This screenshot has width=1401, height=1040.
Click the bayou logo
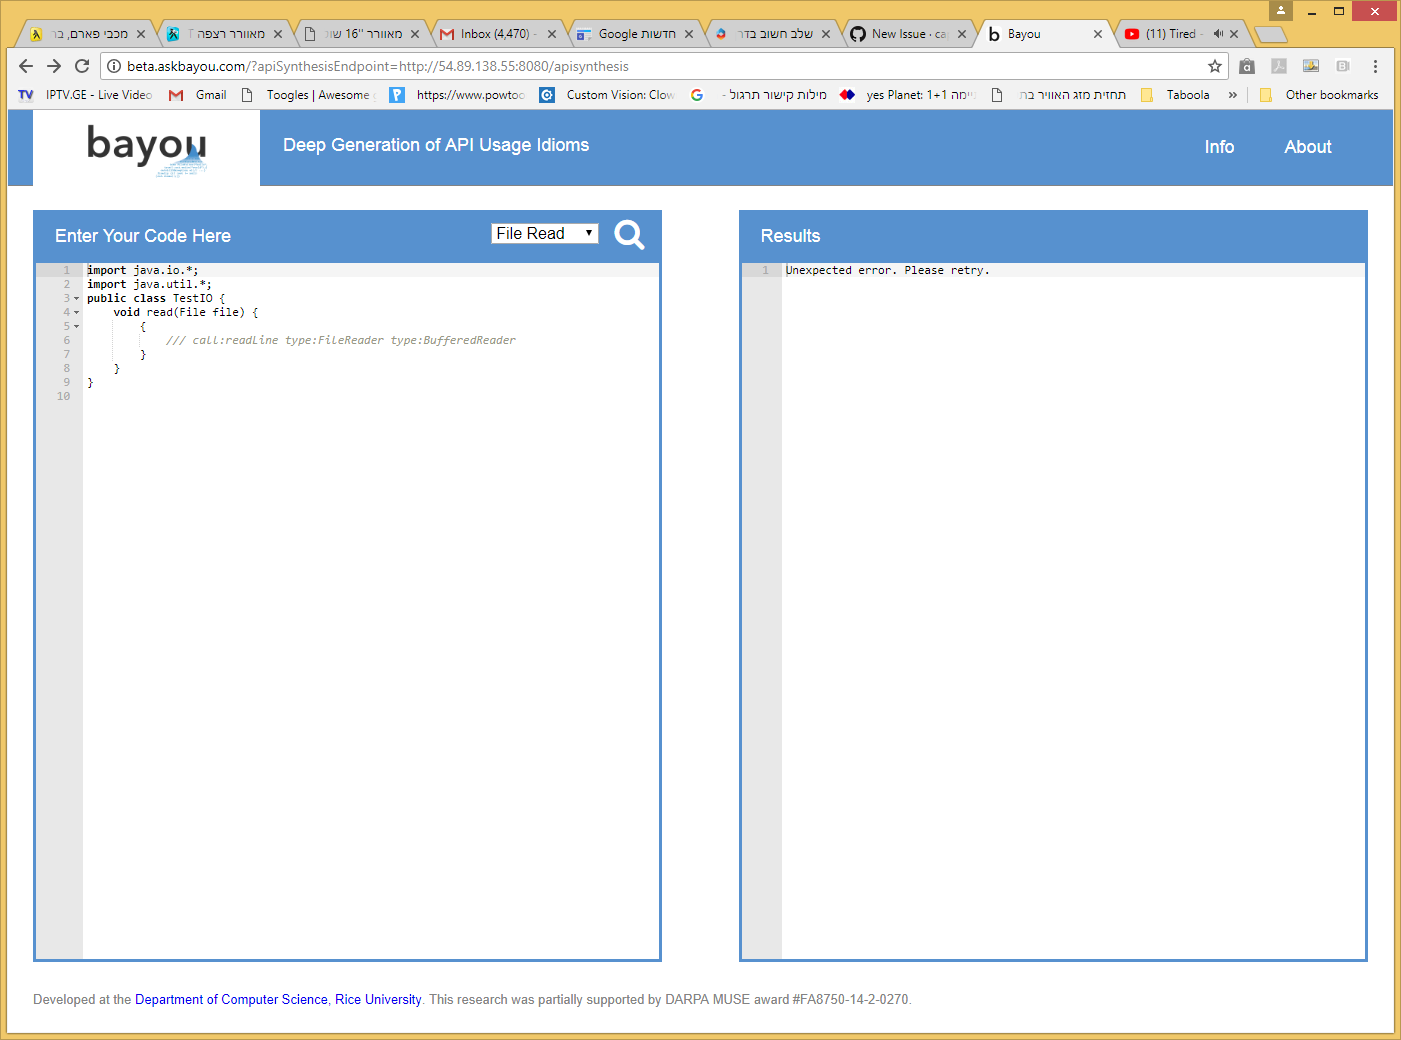[146, 148]
